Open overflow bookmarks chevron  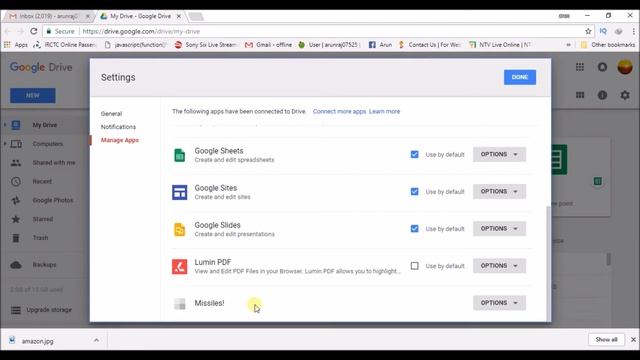[568, 45]
